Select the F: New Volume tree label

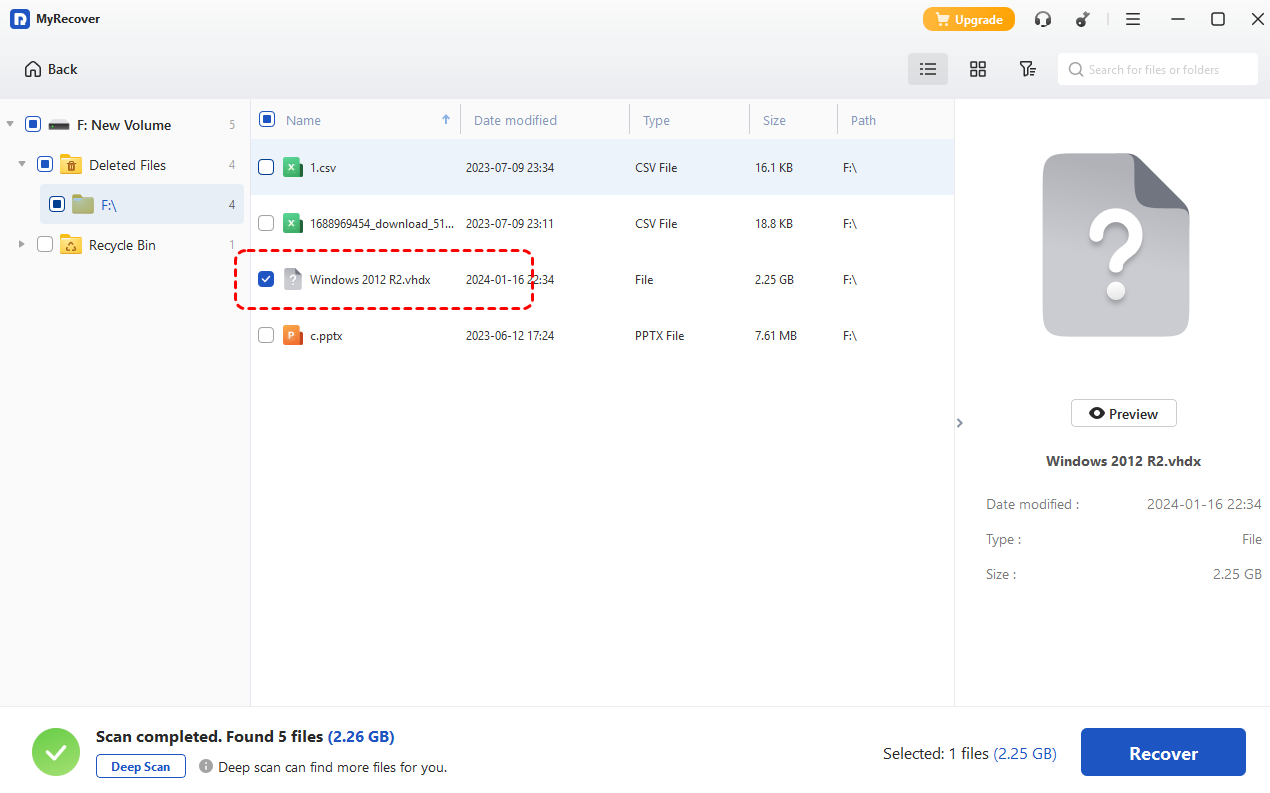(x=124, y=125)
